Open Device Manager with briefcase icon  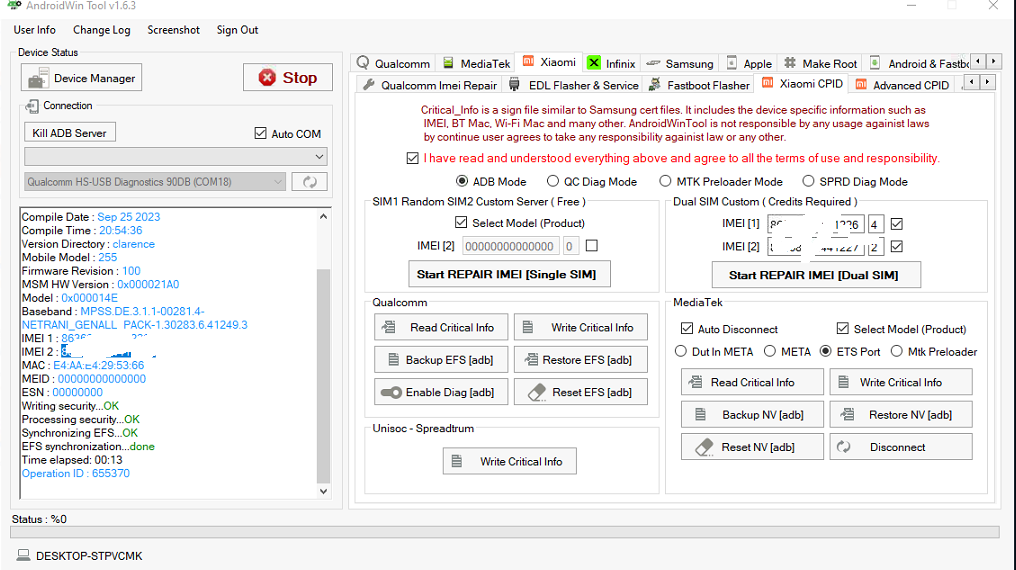click(x=82, y=78)
